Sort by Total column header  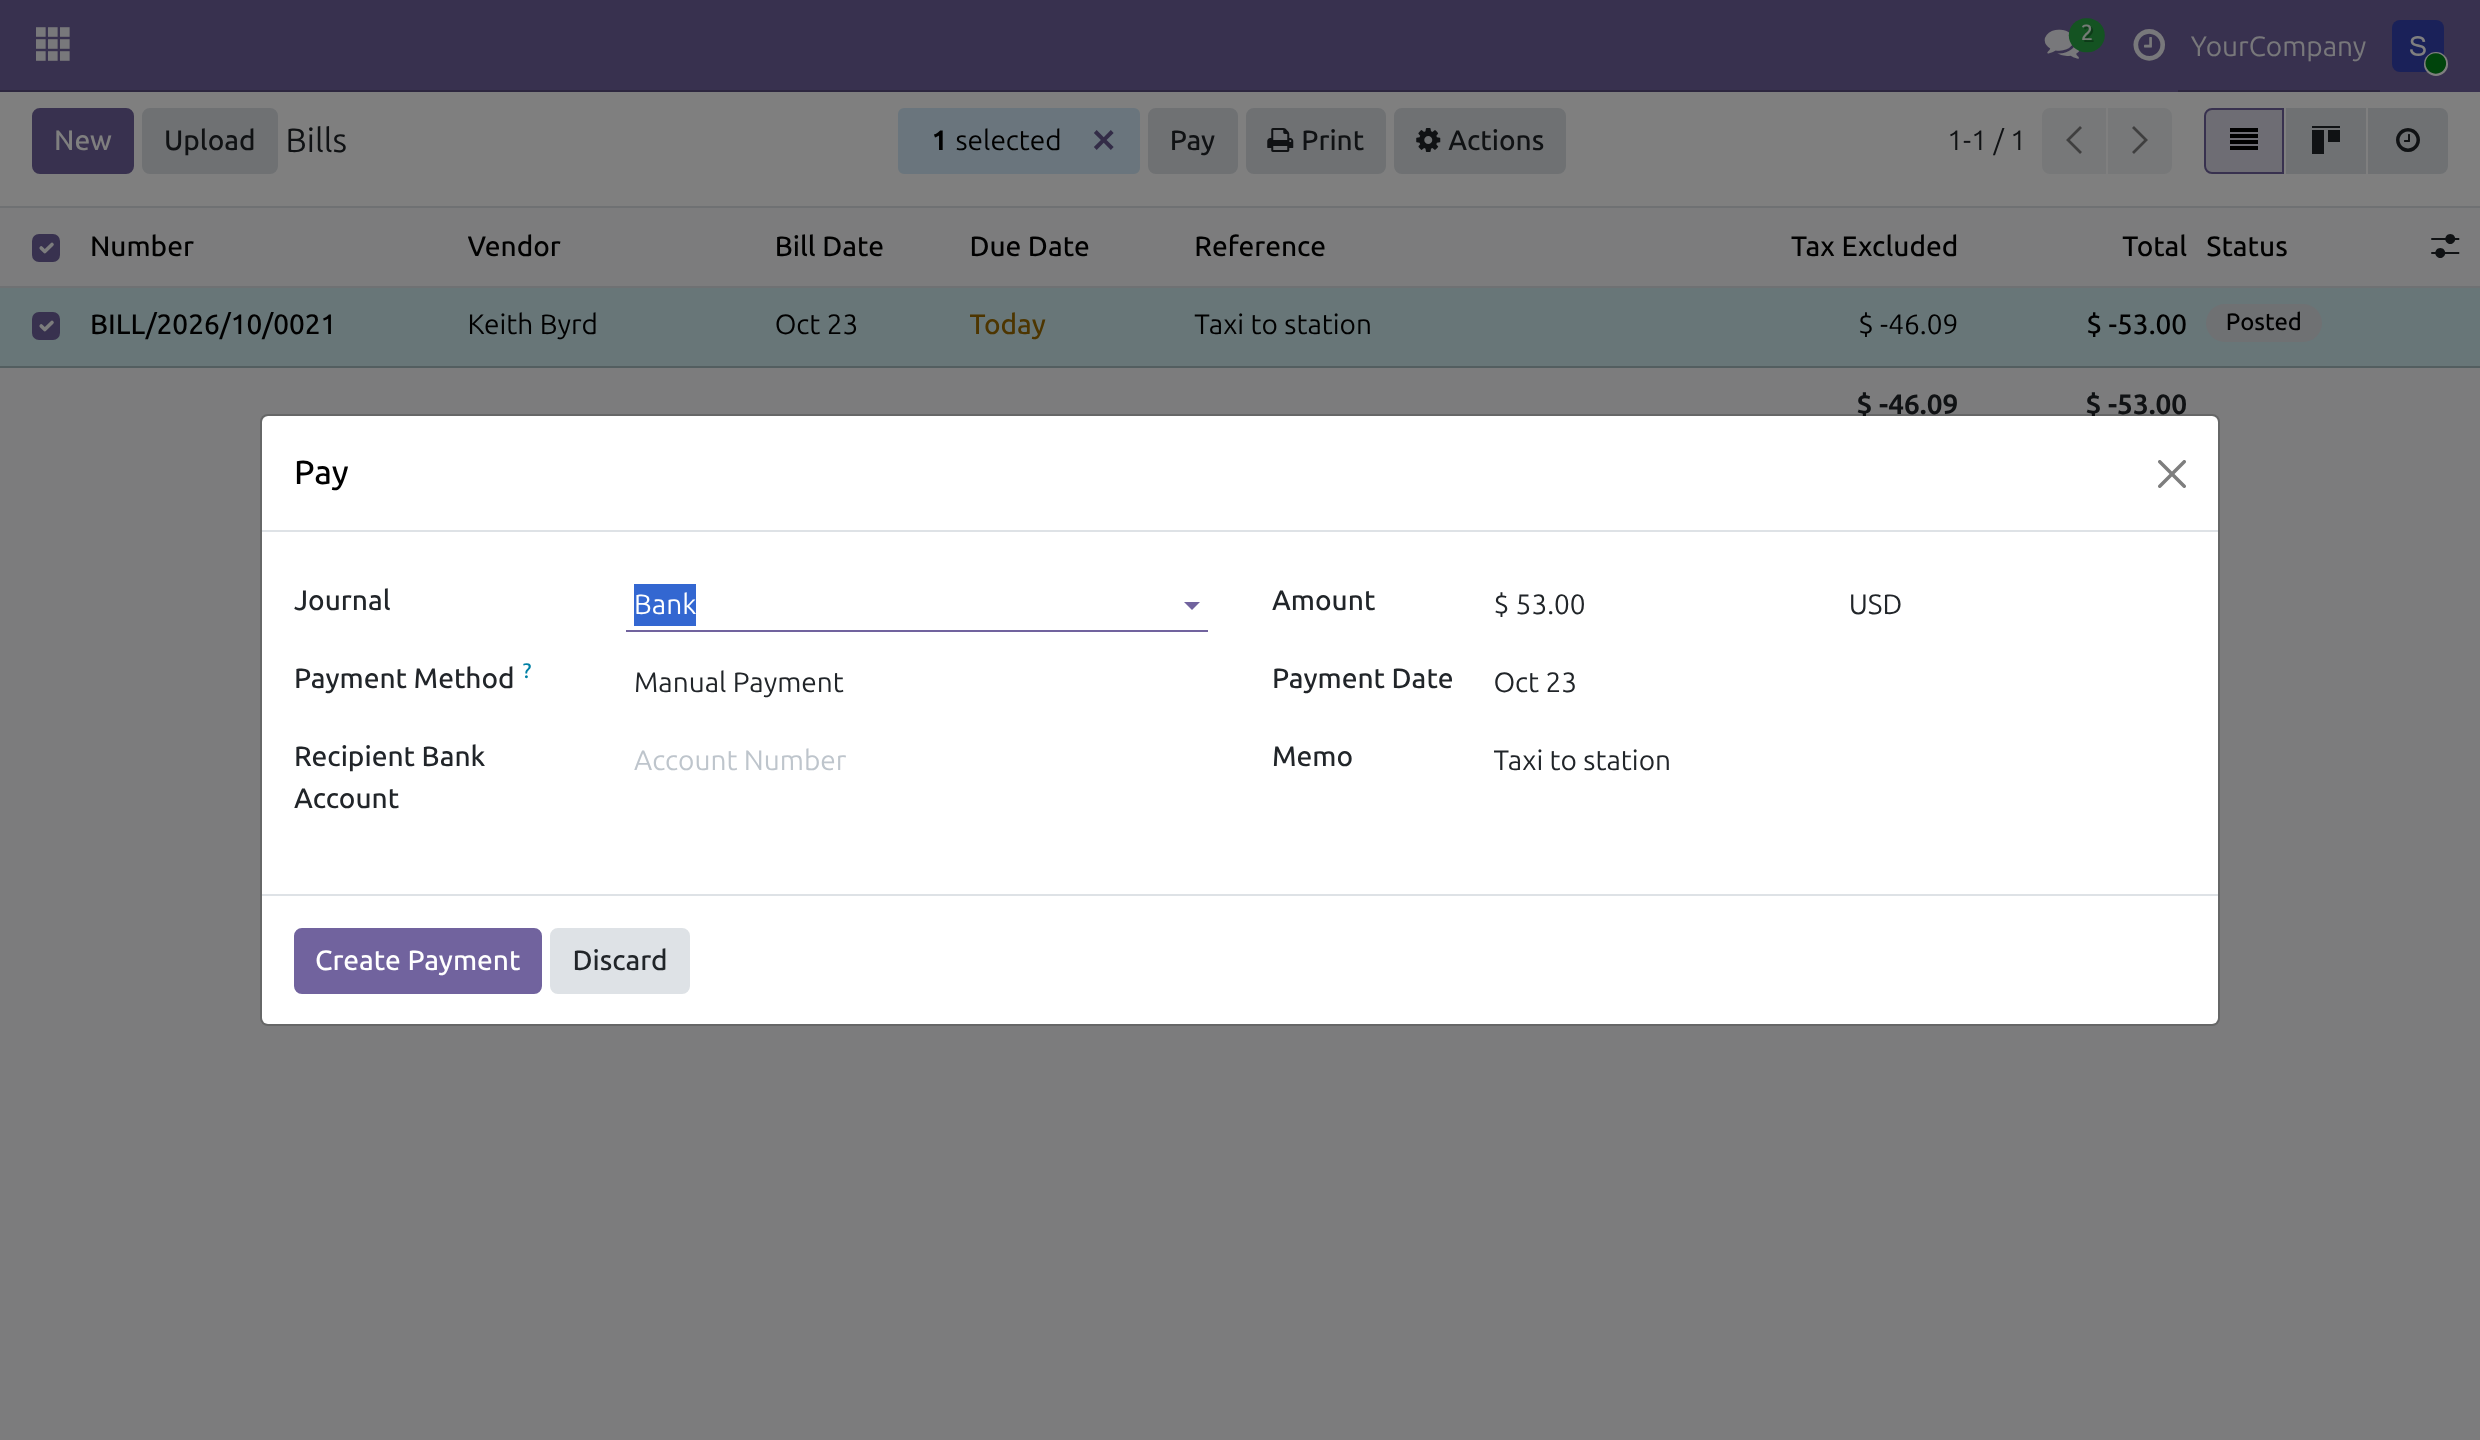pyautogui.click(x=2154, y=246)
